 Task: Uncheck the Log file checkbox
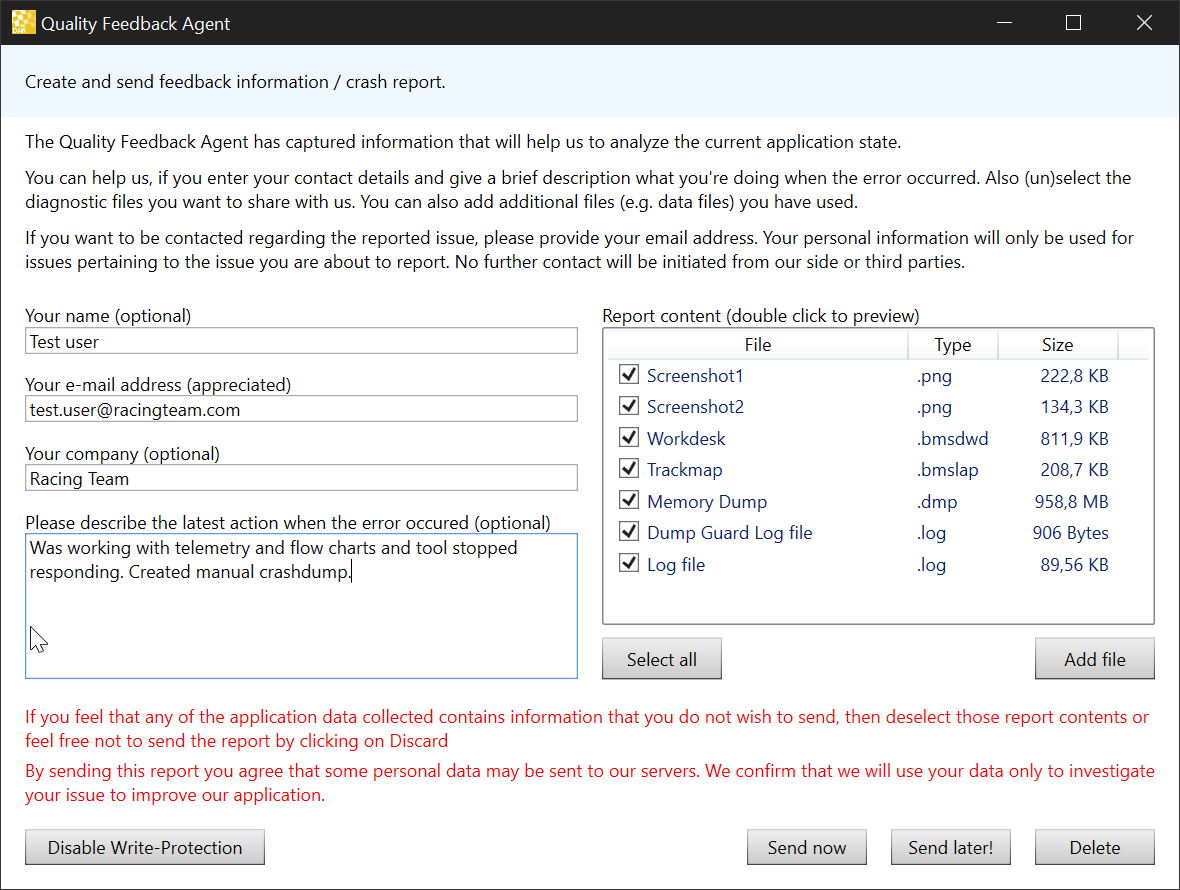tap(629, 563)
